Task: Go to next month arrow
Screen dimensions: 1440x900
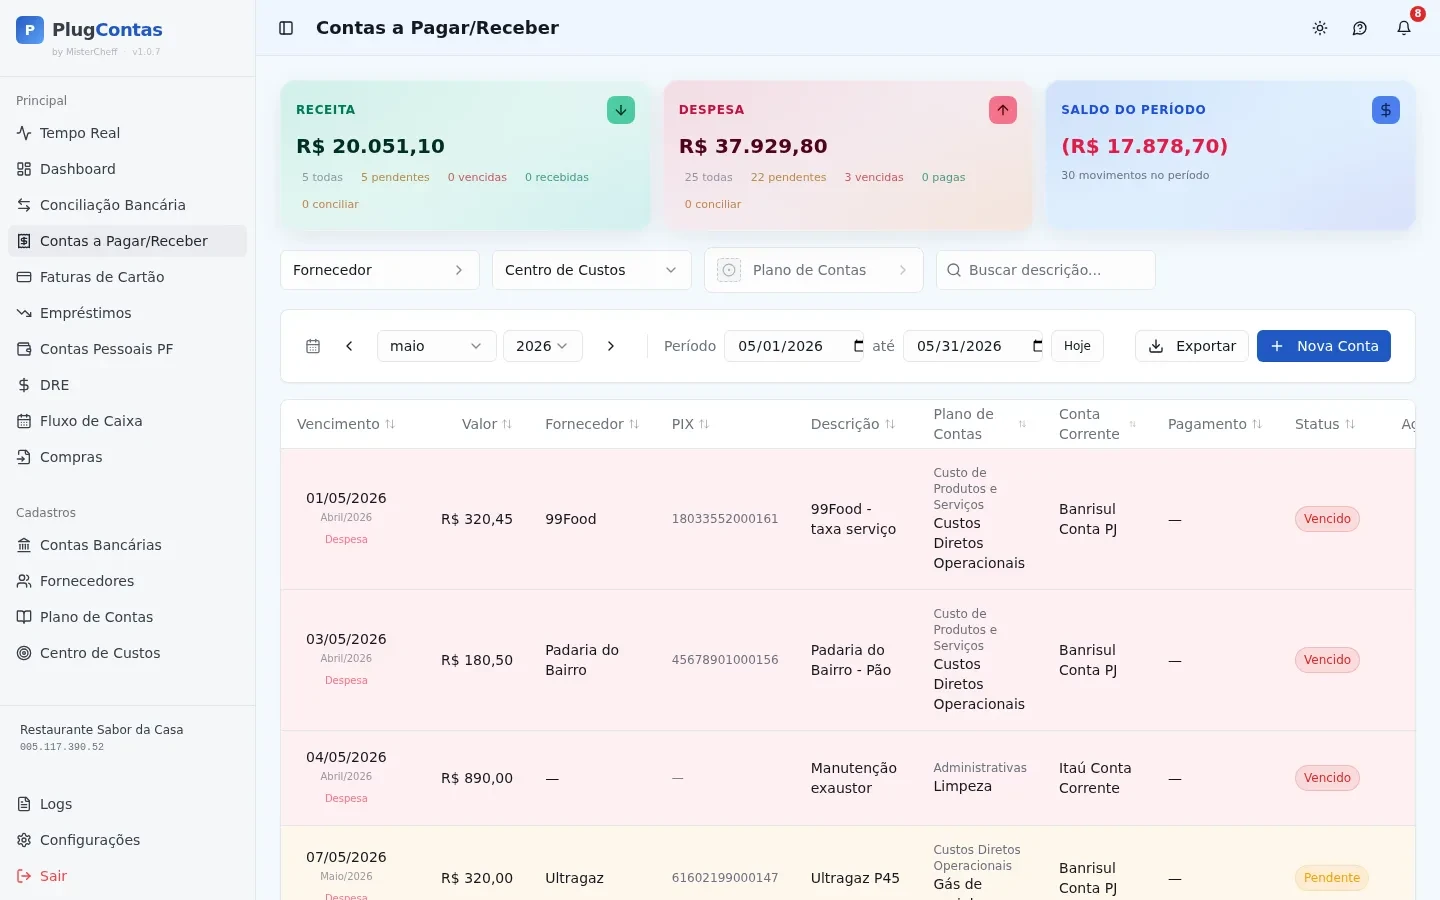Action: tap(611, 346)
